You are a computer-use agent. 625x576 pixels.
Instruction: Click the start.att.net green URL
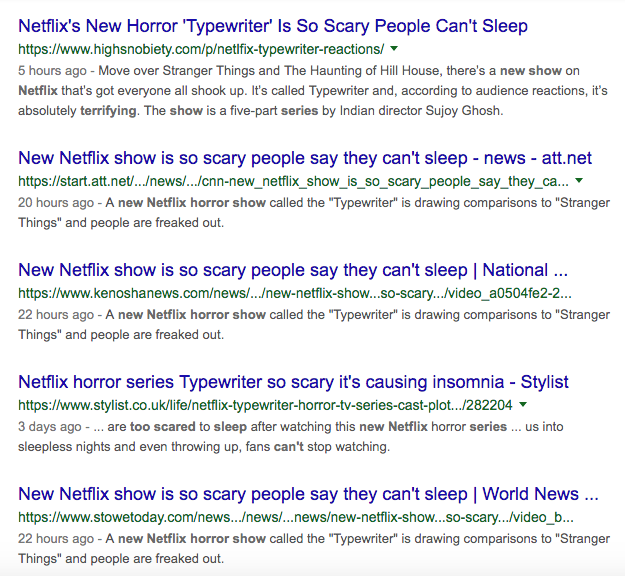point(293,181)
